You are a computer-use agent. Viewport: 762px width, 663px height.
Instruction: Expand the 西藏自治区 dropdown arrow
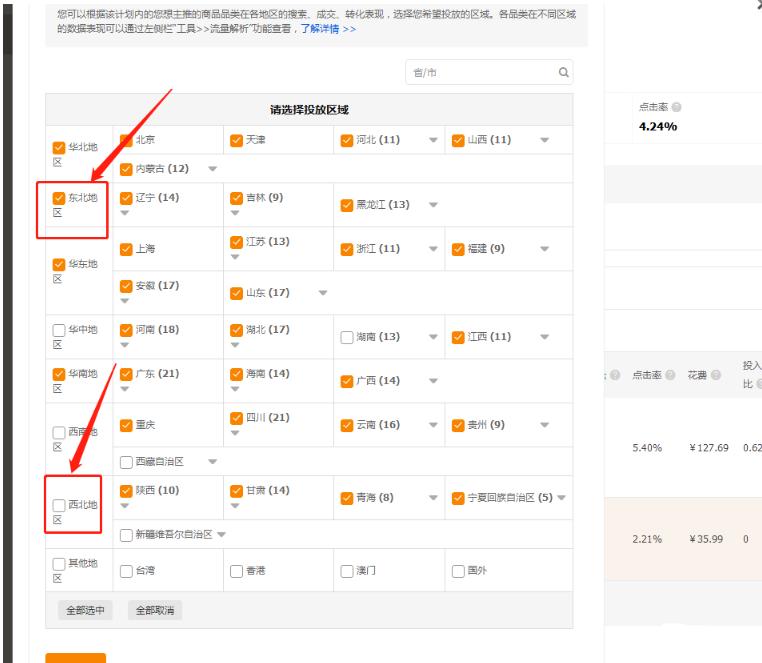[x=212, y=462]
